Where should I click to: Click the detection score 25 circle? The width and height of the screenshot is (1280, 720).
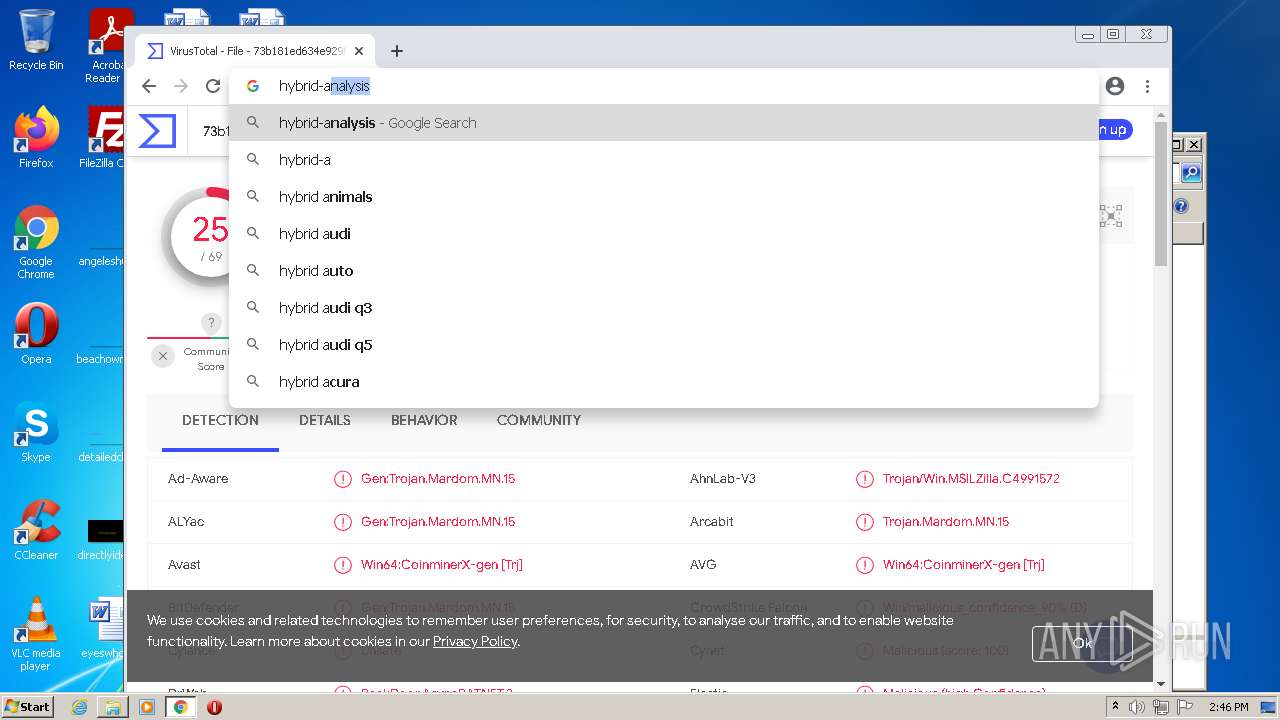pos(210,235)
